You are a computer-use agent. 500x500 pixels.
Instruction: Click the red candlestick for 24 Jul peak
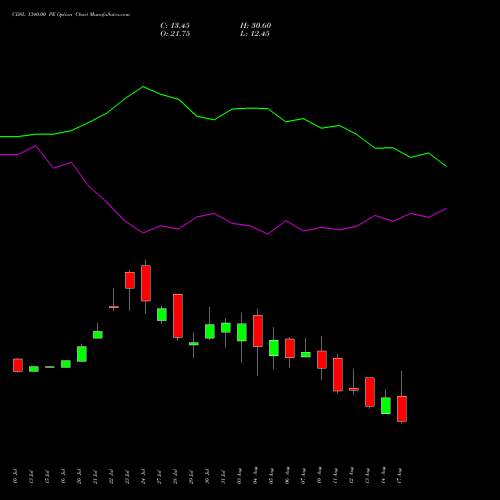click(146, 283)
